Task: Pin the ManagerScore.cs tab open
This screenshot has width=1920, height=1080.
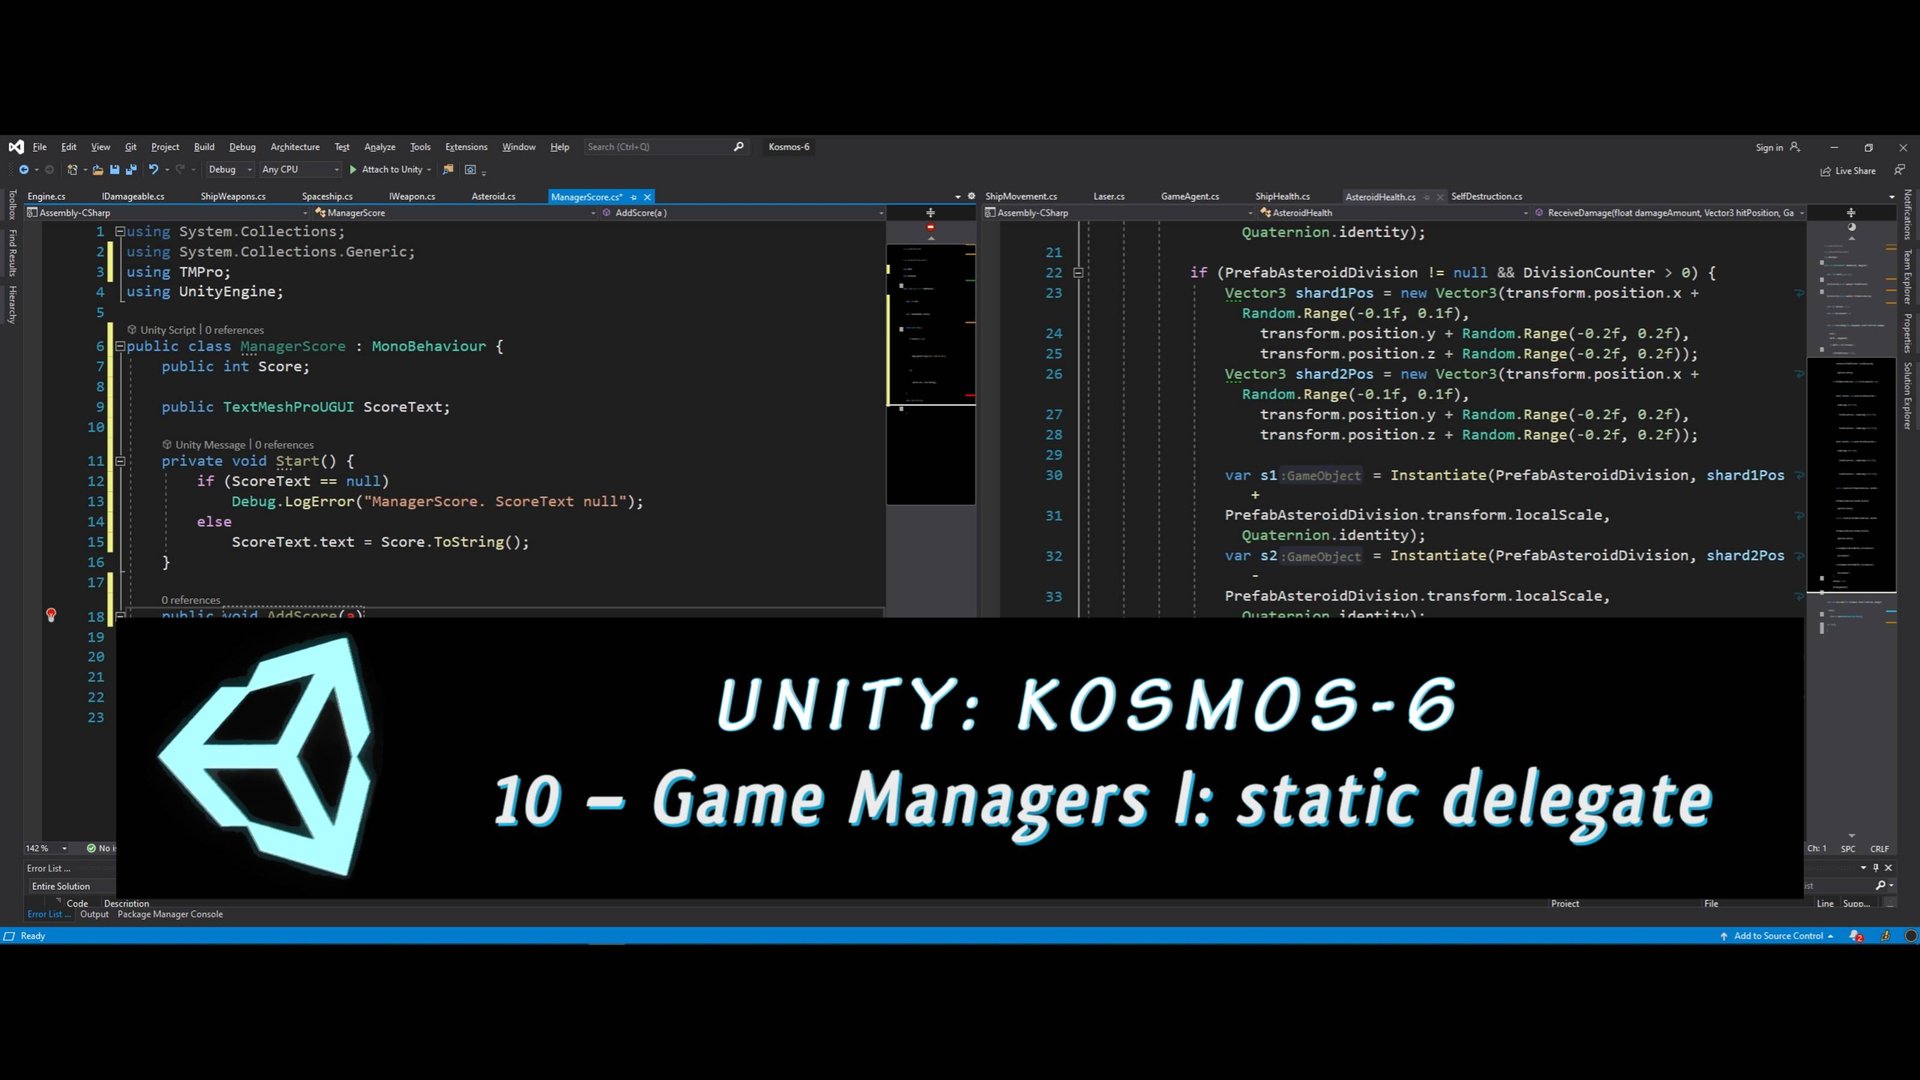Action: tap(632, 197)
